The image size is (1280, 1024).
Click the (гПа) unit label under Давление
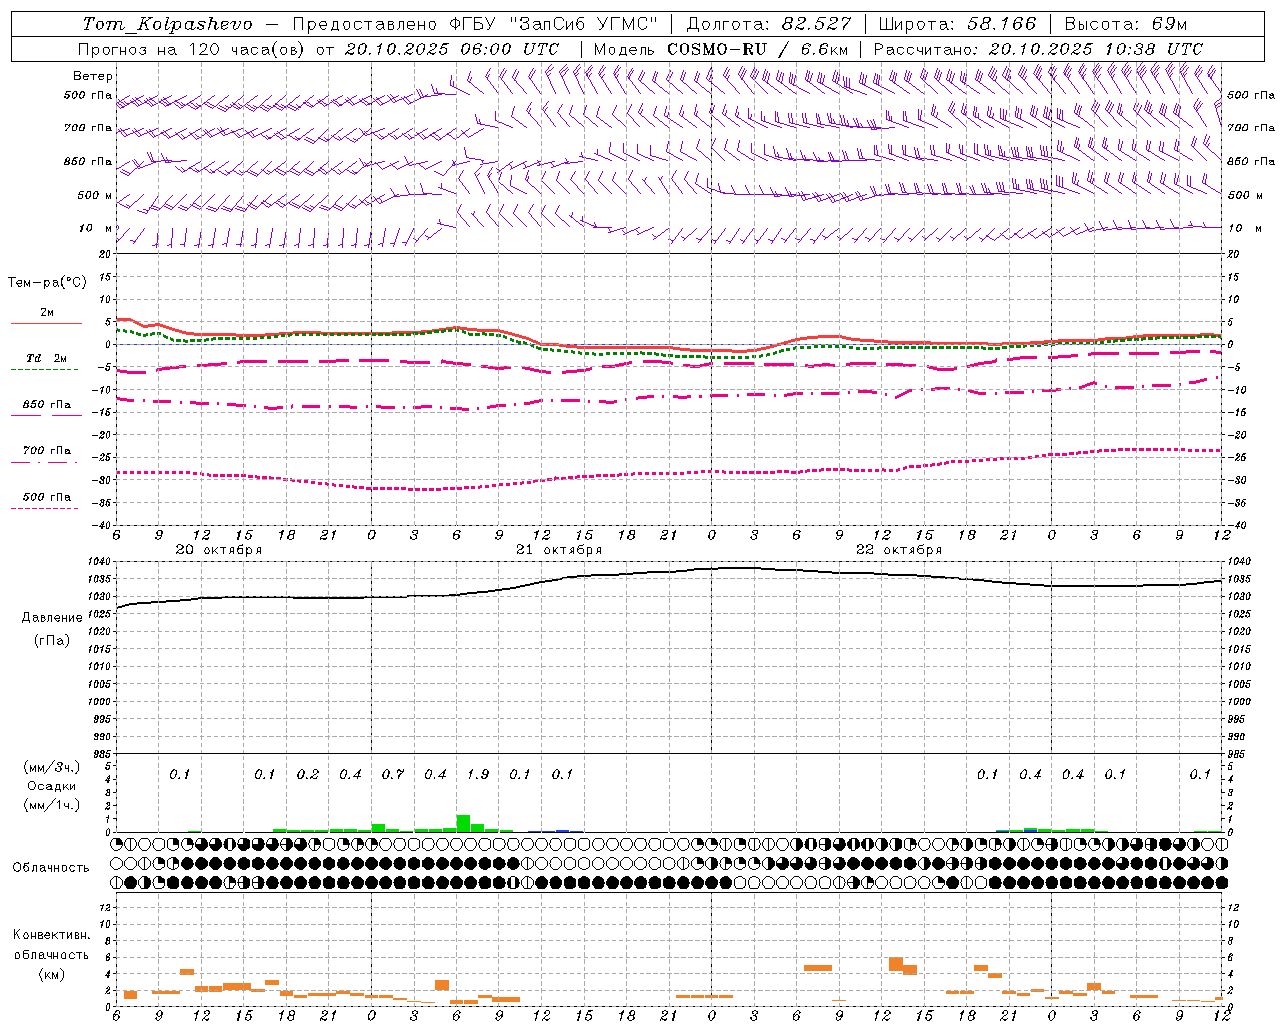(52, 639)
